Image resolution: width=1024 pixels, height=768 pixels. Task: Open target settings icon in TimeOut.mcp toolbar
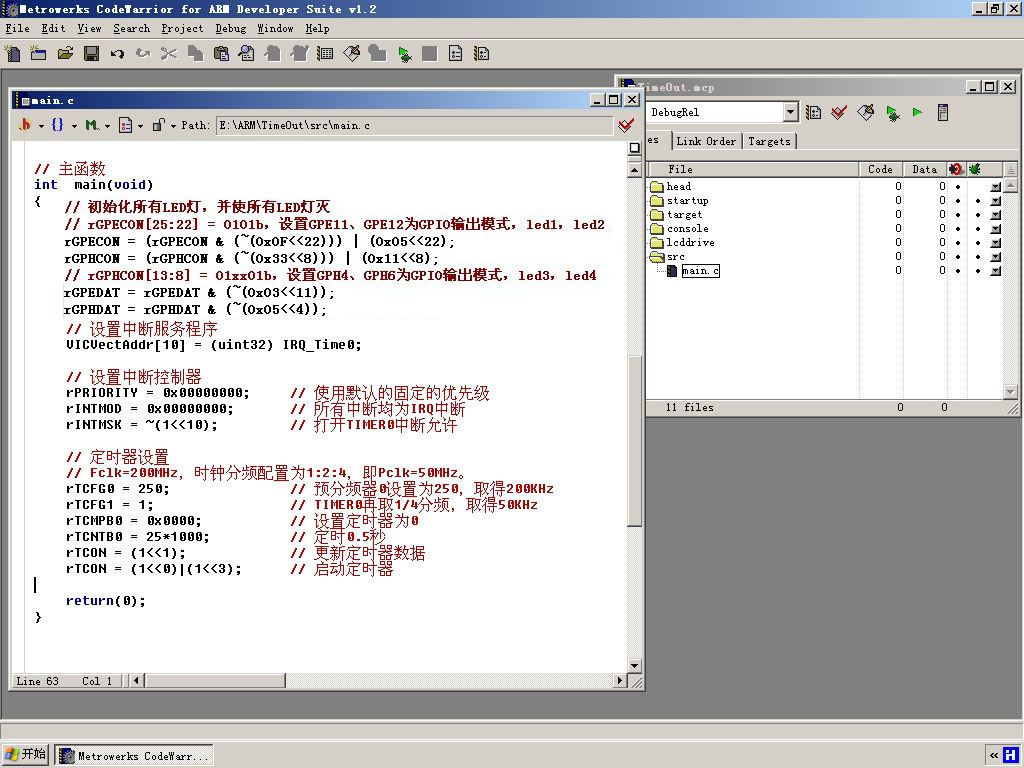(x=813, y=112)
